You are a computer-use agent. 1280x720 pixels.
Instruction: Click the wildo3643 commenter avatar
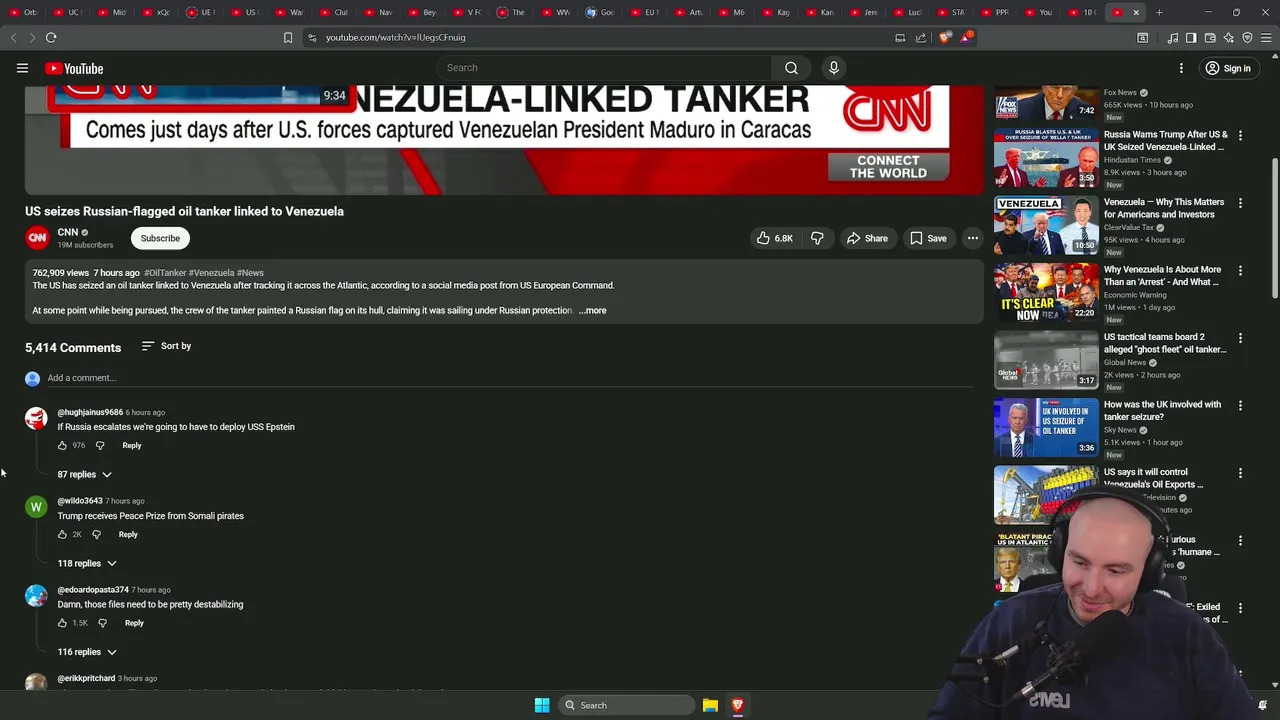(x=36, y=507)
